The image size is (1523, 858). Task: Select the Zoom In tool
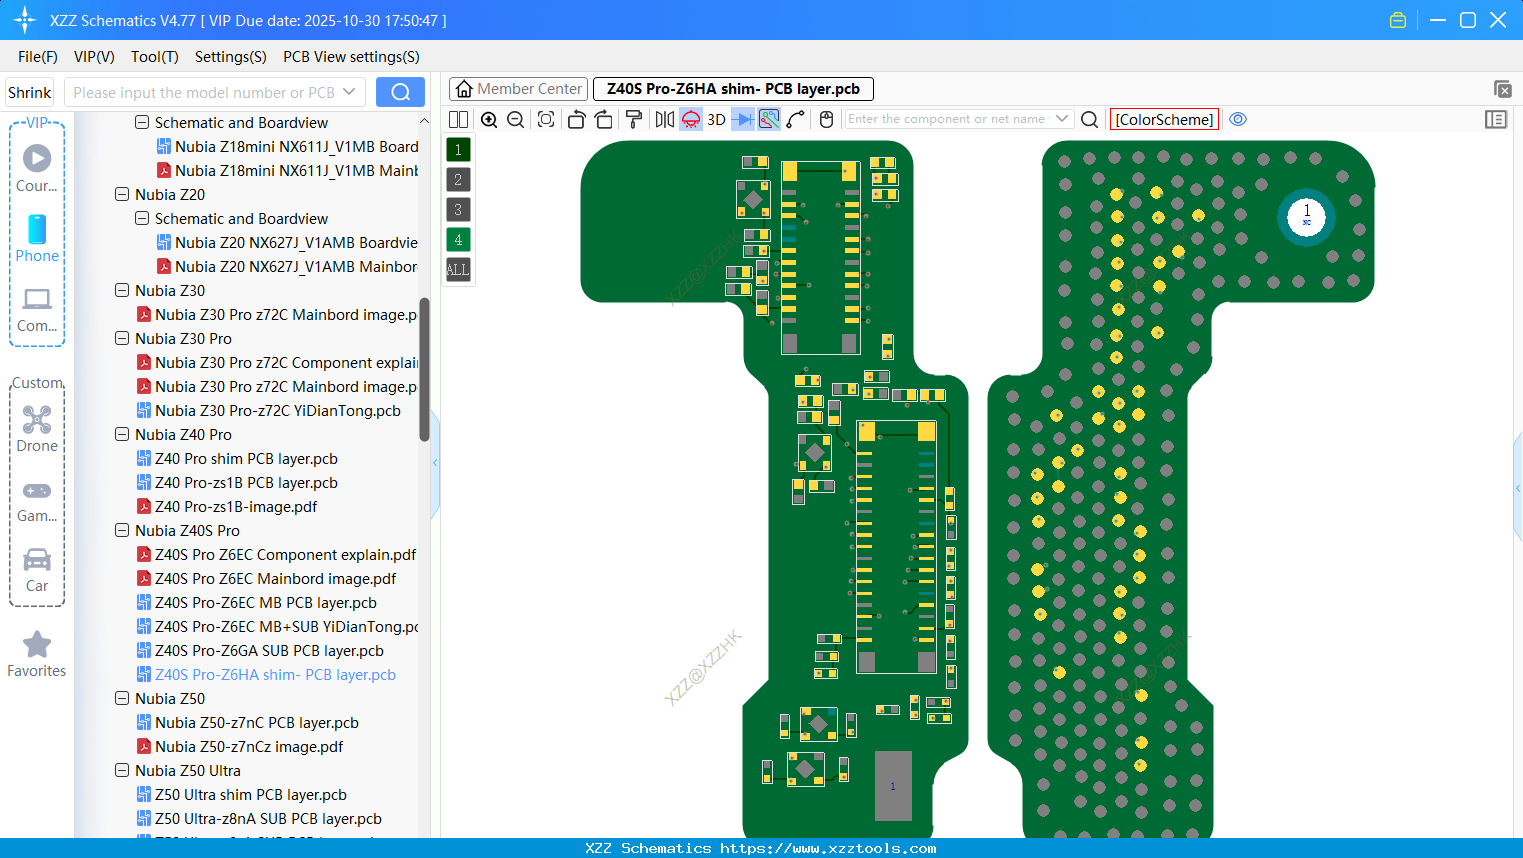(x=490, y=119)
